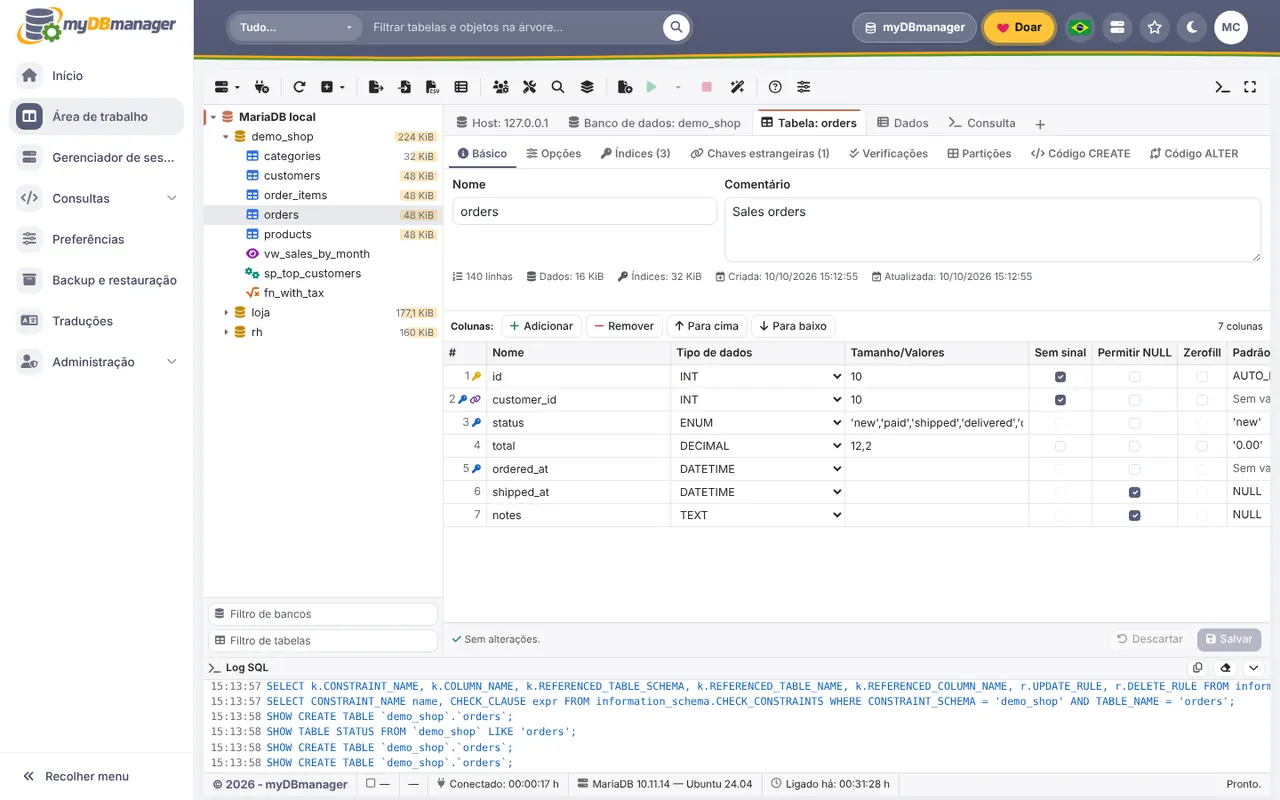Image resolution: width=1280 pixels, height=800 pixels.
Task: Click the Adicionar column button
Action: coord(541,326)
